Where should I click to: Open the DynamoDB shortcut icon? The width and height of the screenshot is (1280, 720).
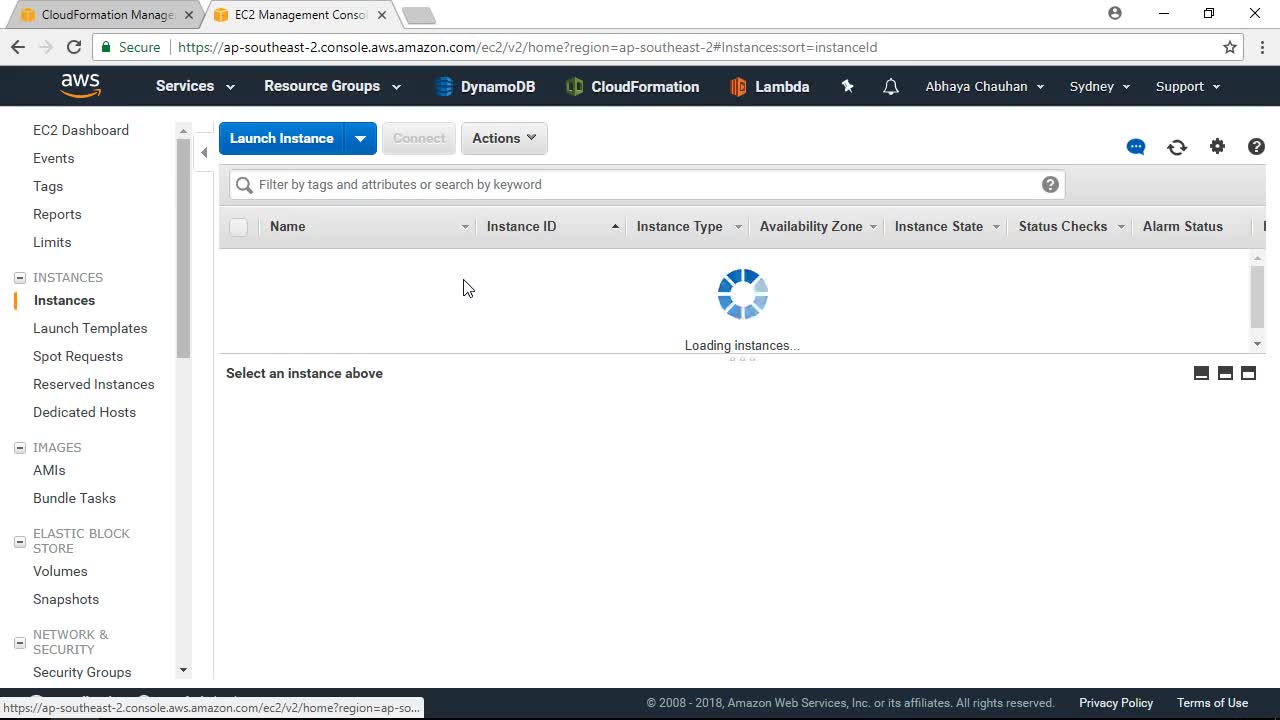pos(445,87)
